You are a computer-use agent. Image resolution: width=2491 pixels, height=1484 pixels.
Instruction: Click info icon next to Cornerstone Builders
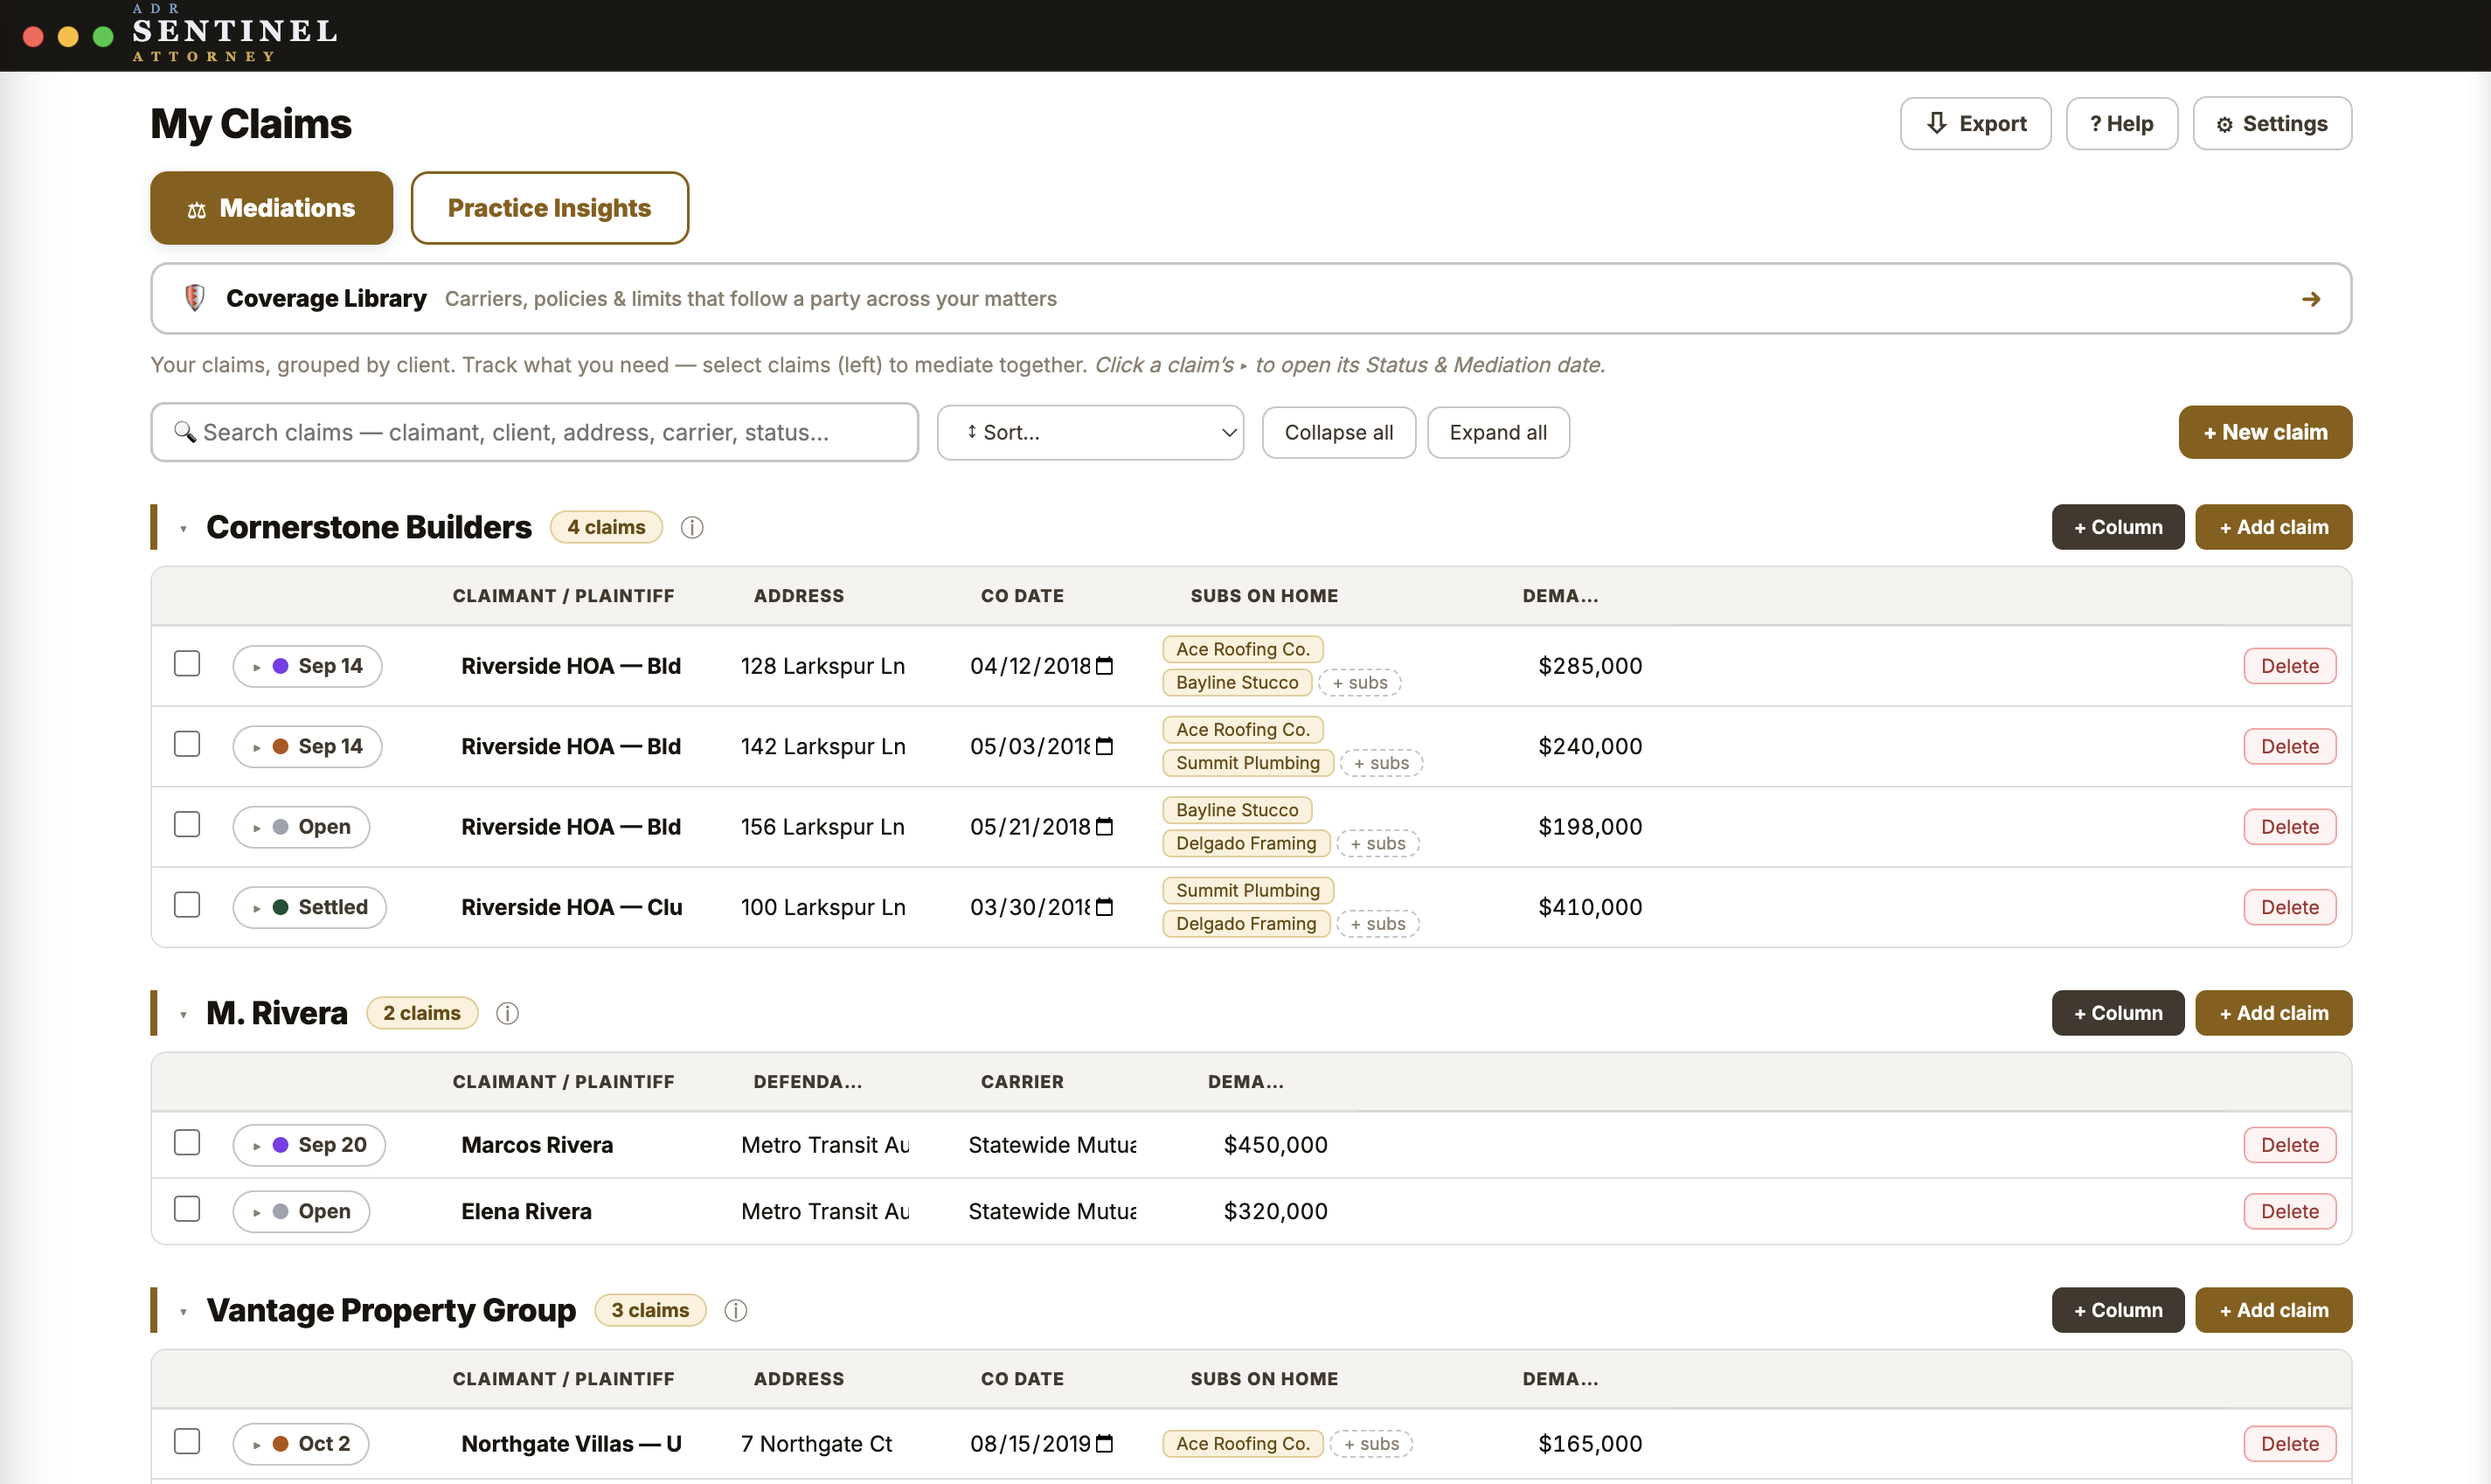click(692, 527)
